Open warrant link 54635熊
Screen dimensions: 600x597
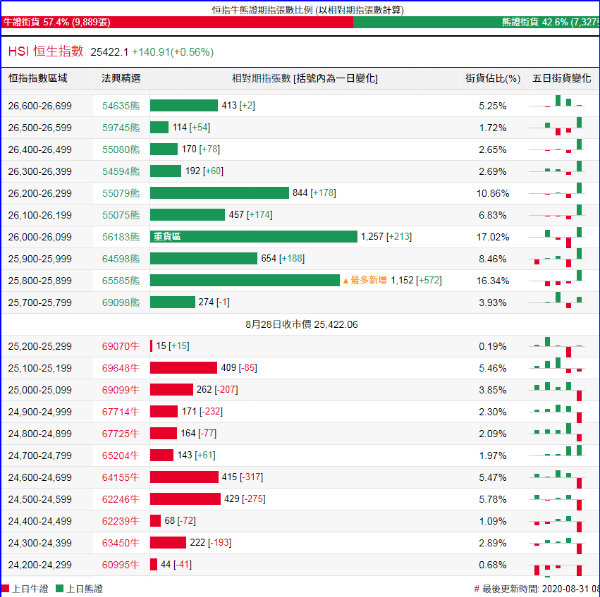point(121,106)
